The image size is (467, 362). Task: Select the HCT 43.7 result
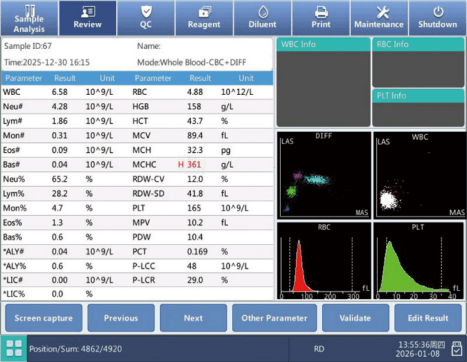195,121
